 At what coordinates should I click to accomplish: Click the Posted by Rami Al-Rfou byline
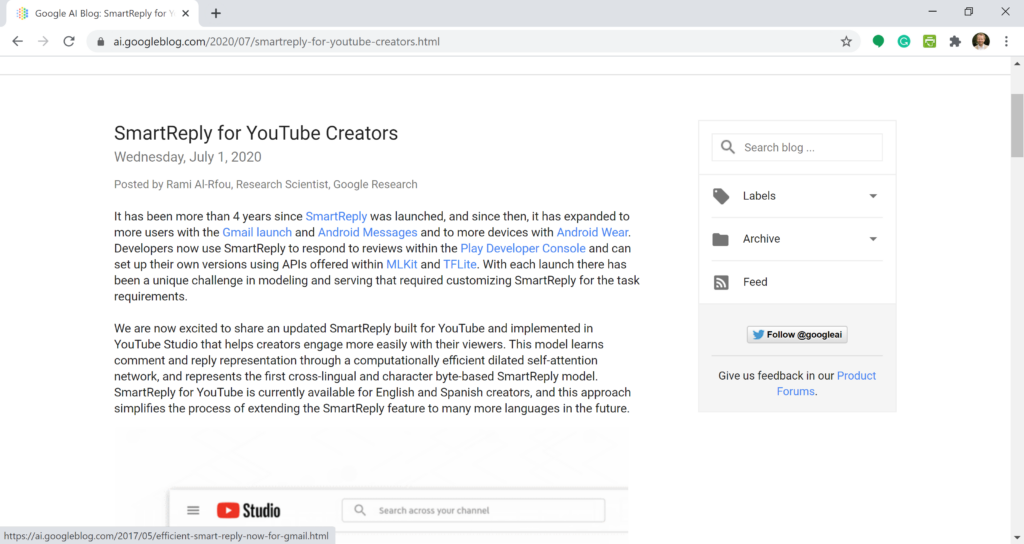(266, 184)
